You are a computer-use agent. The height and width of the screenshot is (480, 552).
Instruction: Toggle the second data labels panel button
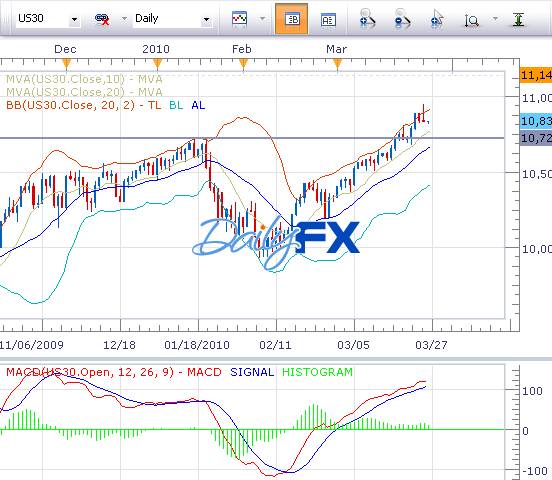click(328, 20)
